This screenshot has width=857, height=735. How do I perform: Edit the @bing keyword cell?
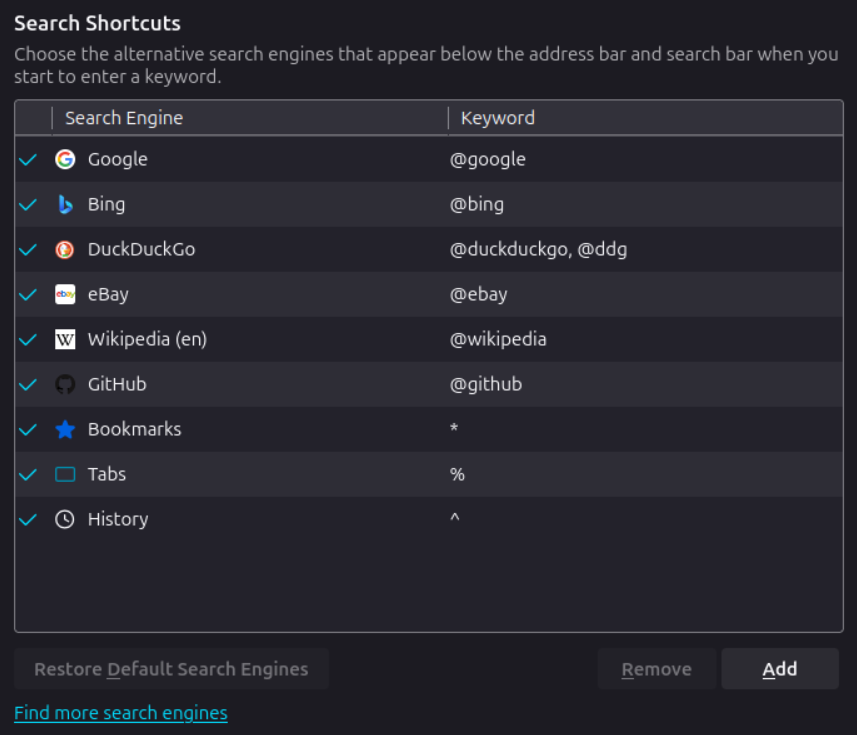(x=477, y=204)
